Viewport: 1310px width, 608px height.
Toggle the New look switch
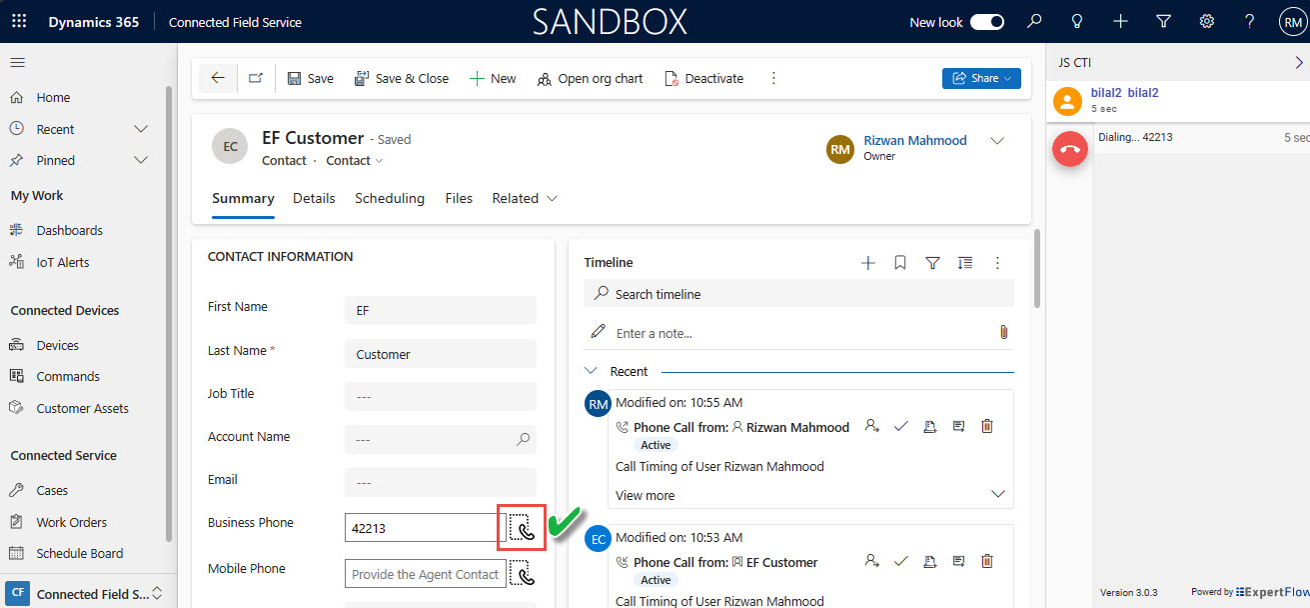pyautogui.click(x=986, y=22)
